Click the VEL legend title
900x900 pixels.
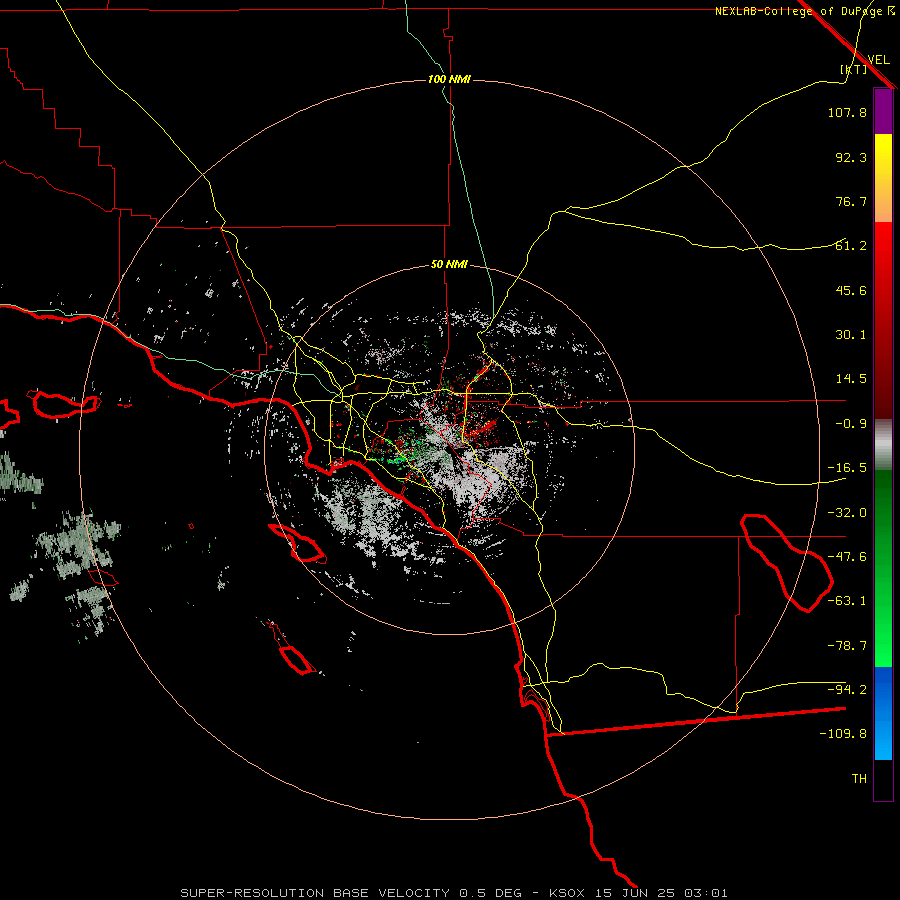[x=878, y=60]
